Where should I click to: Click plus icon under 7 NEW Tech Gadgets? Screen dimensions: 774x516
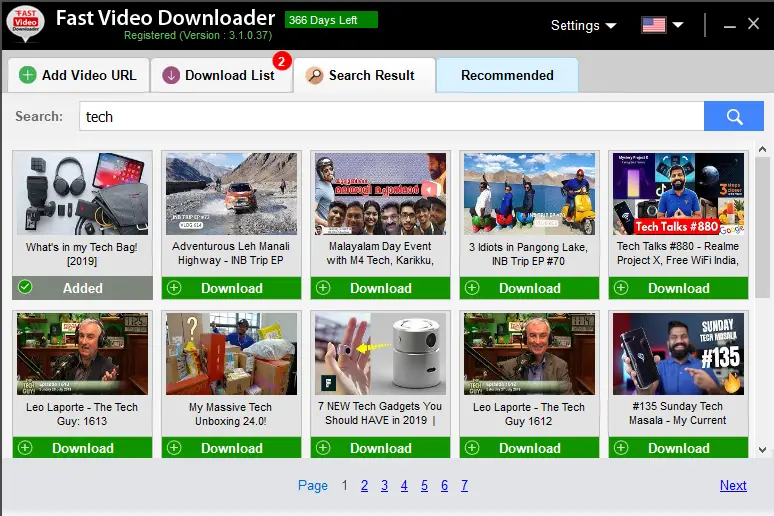[323, 448]
